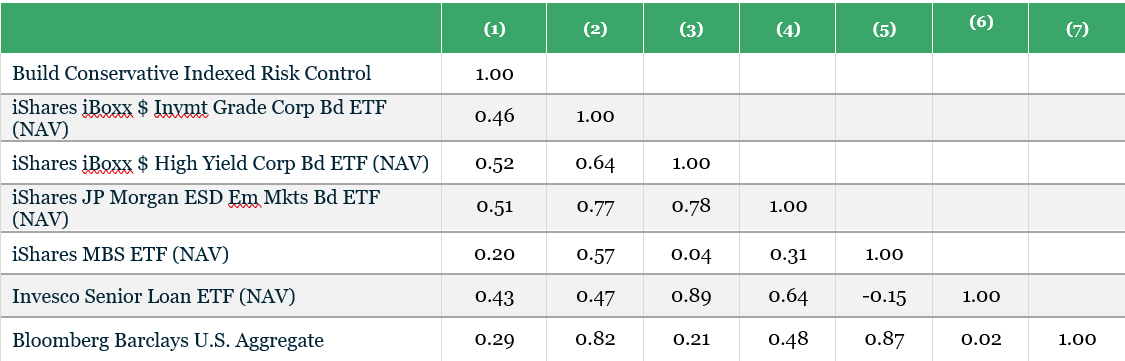Select the 0.46 cell under column (1)
The height and width of the screenshot is (361, 1125).
tap(494, 115)
